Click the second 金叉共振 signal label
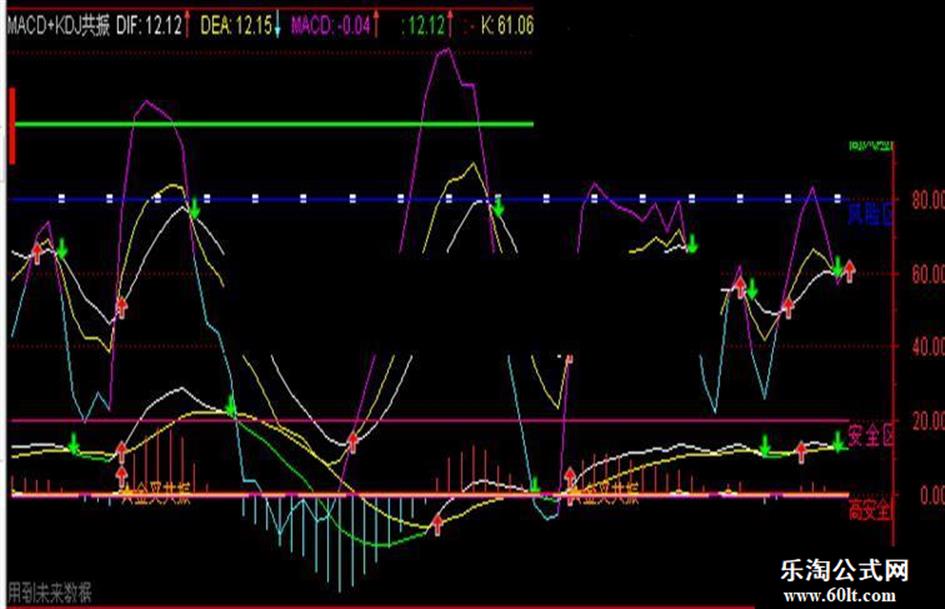 604,495
